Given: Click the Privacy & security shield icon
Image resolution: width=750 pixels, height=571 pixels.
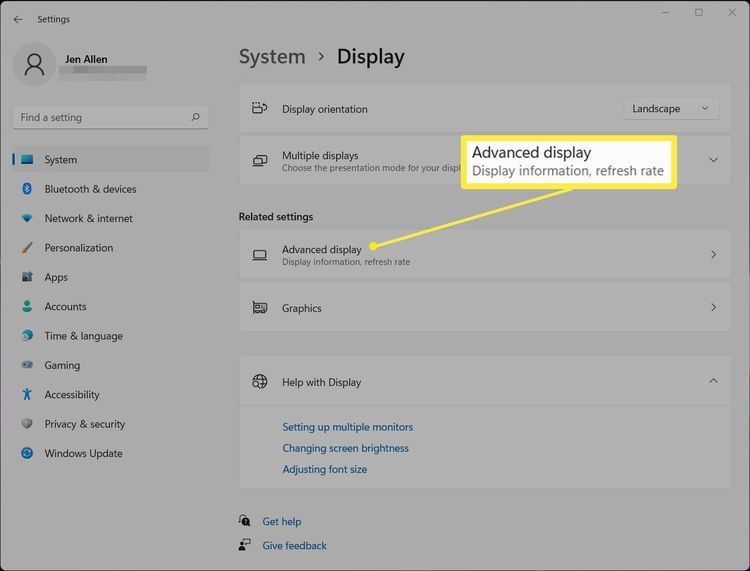Looking at the screenshot, I should click(x=27, y=424).
